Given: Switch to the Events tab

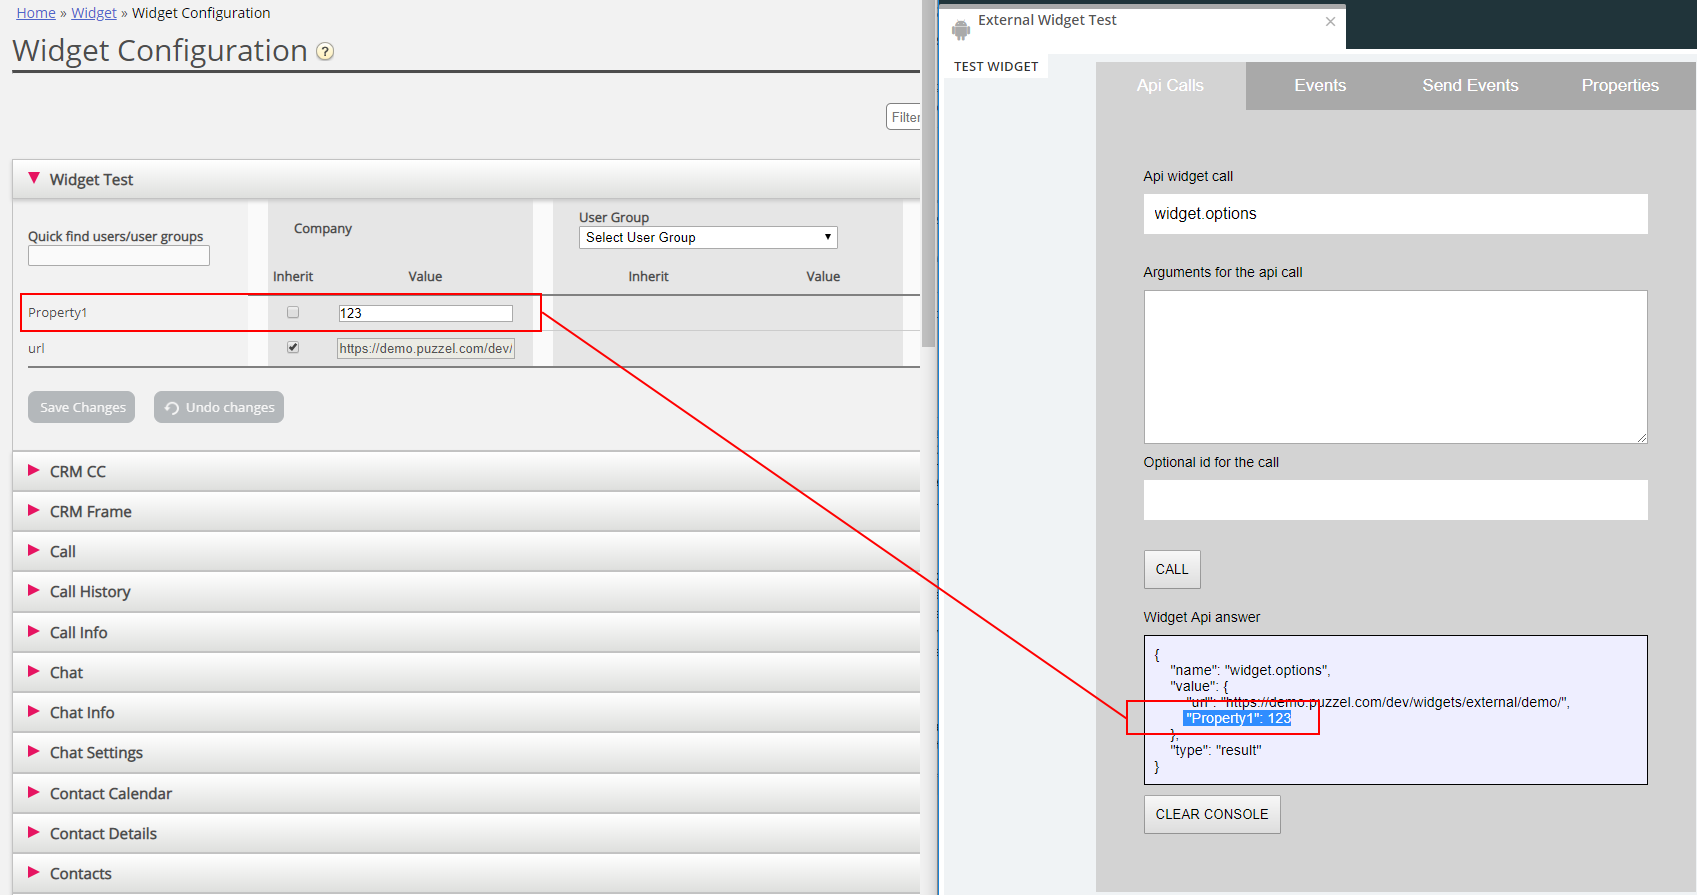Looking at the screenshot, I should point(1320,86).
